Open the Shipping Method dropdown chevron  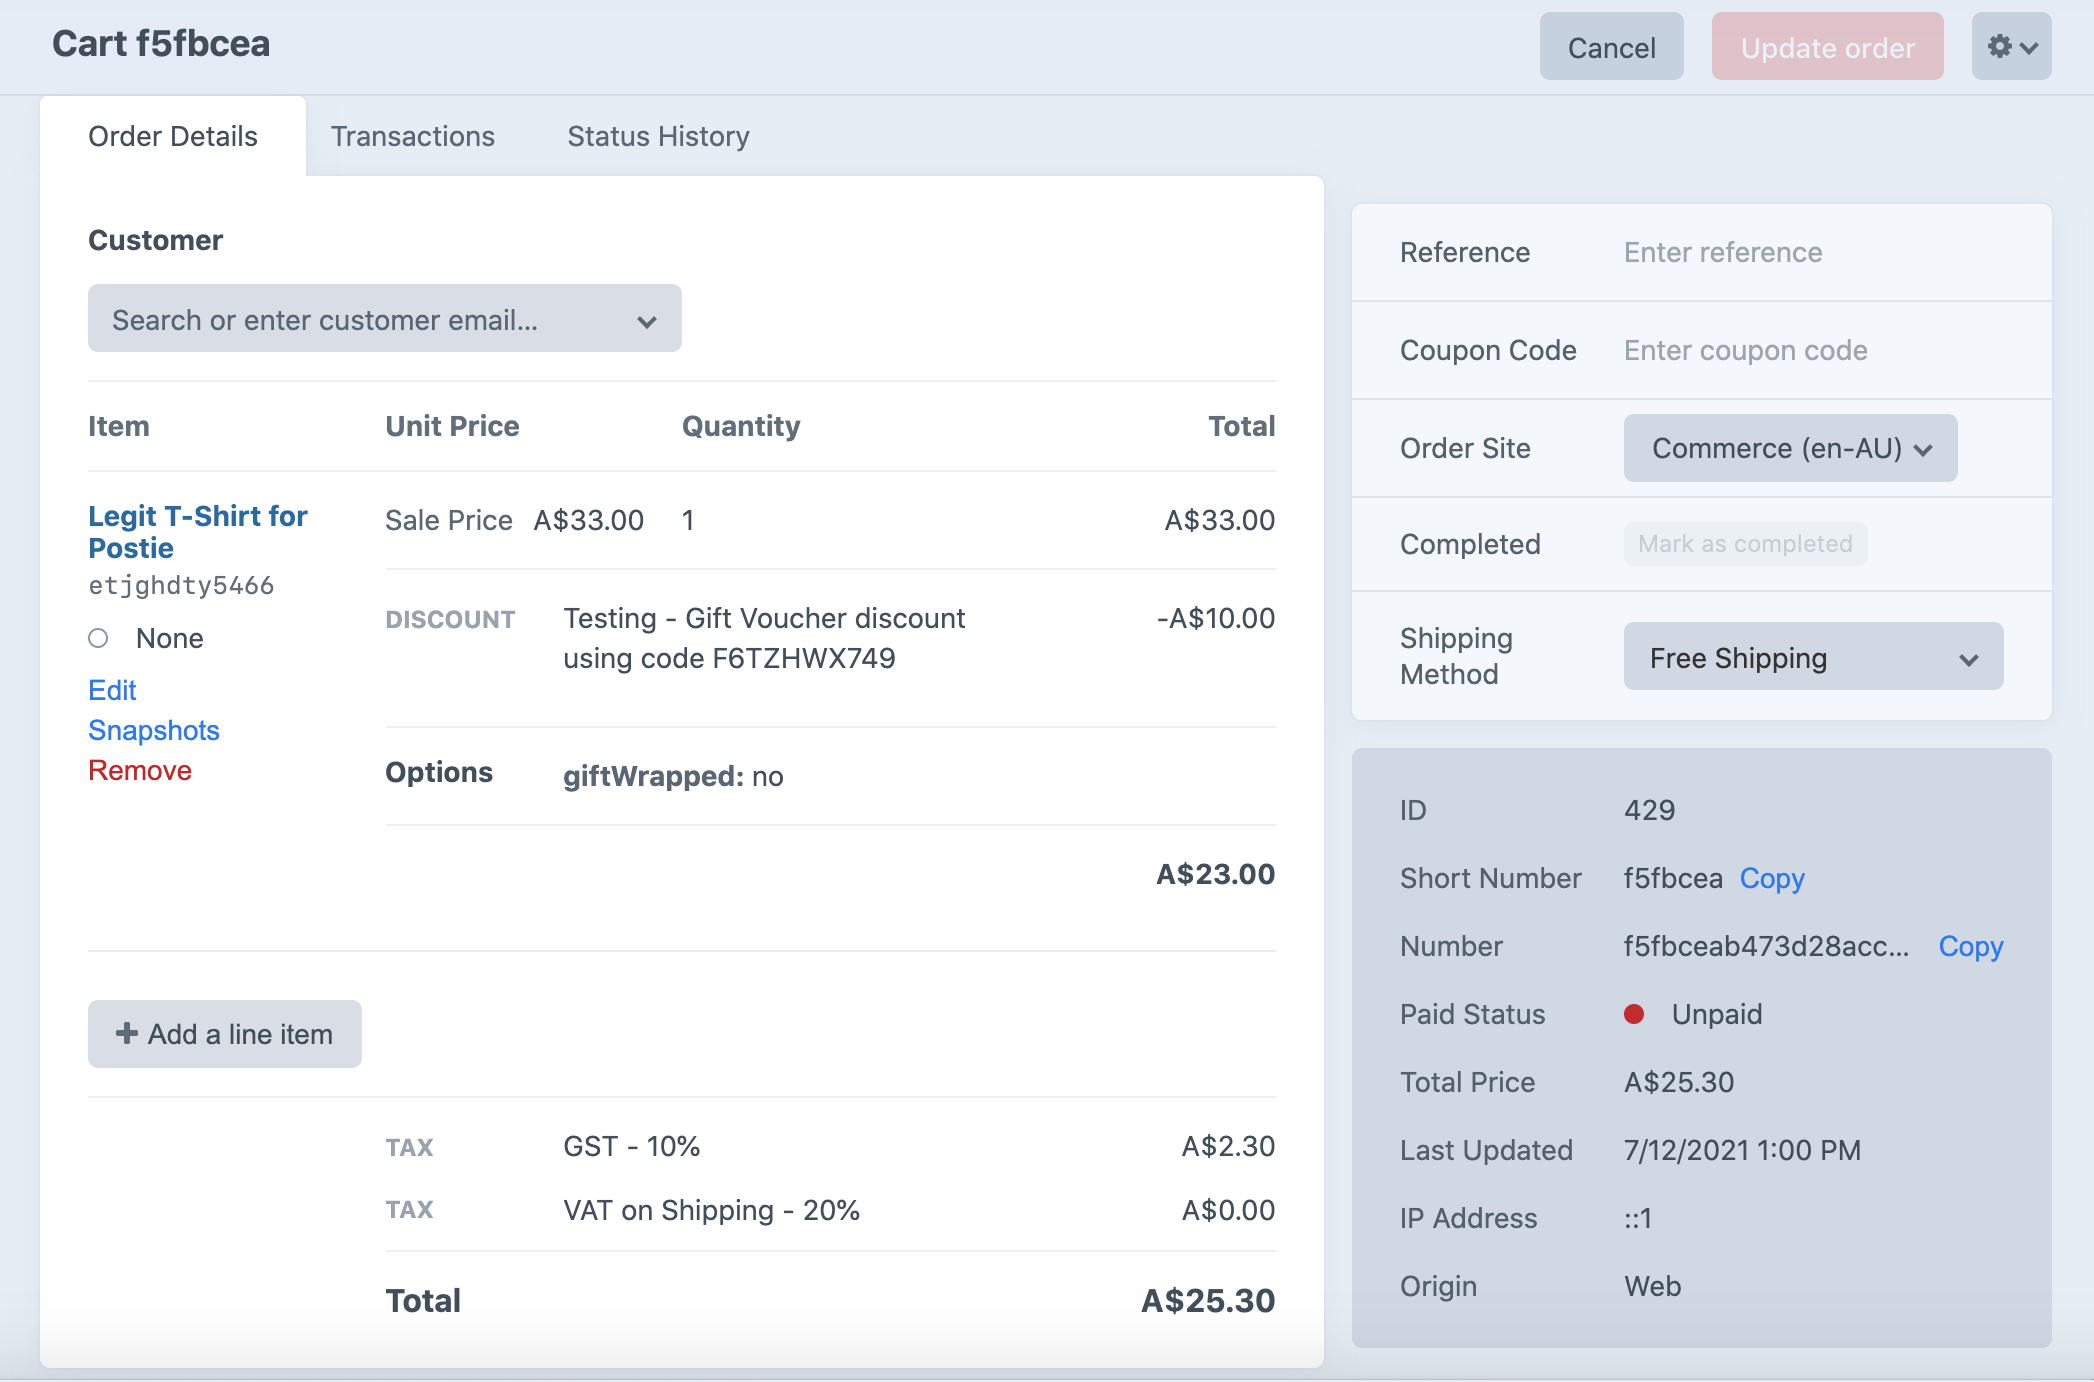point(1968,658)
